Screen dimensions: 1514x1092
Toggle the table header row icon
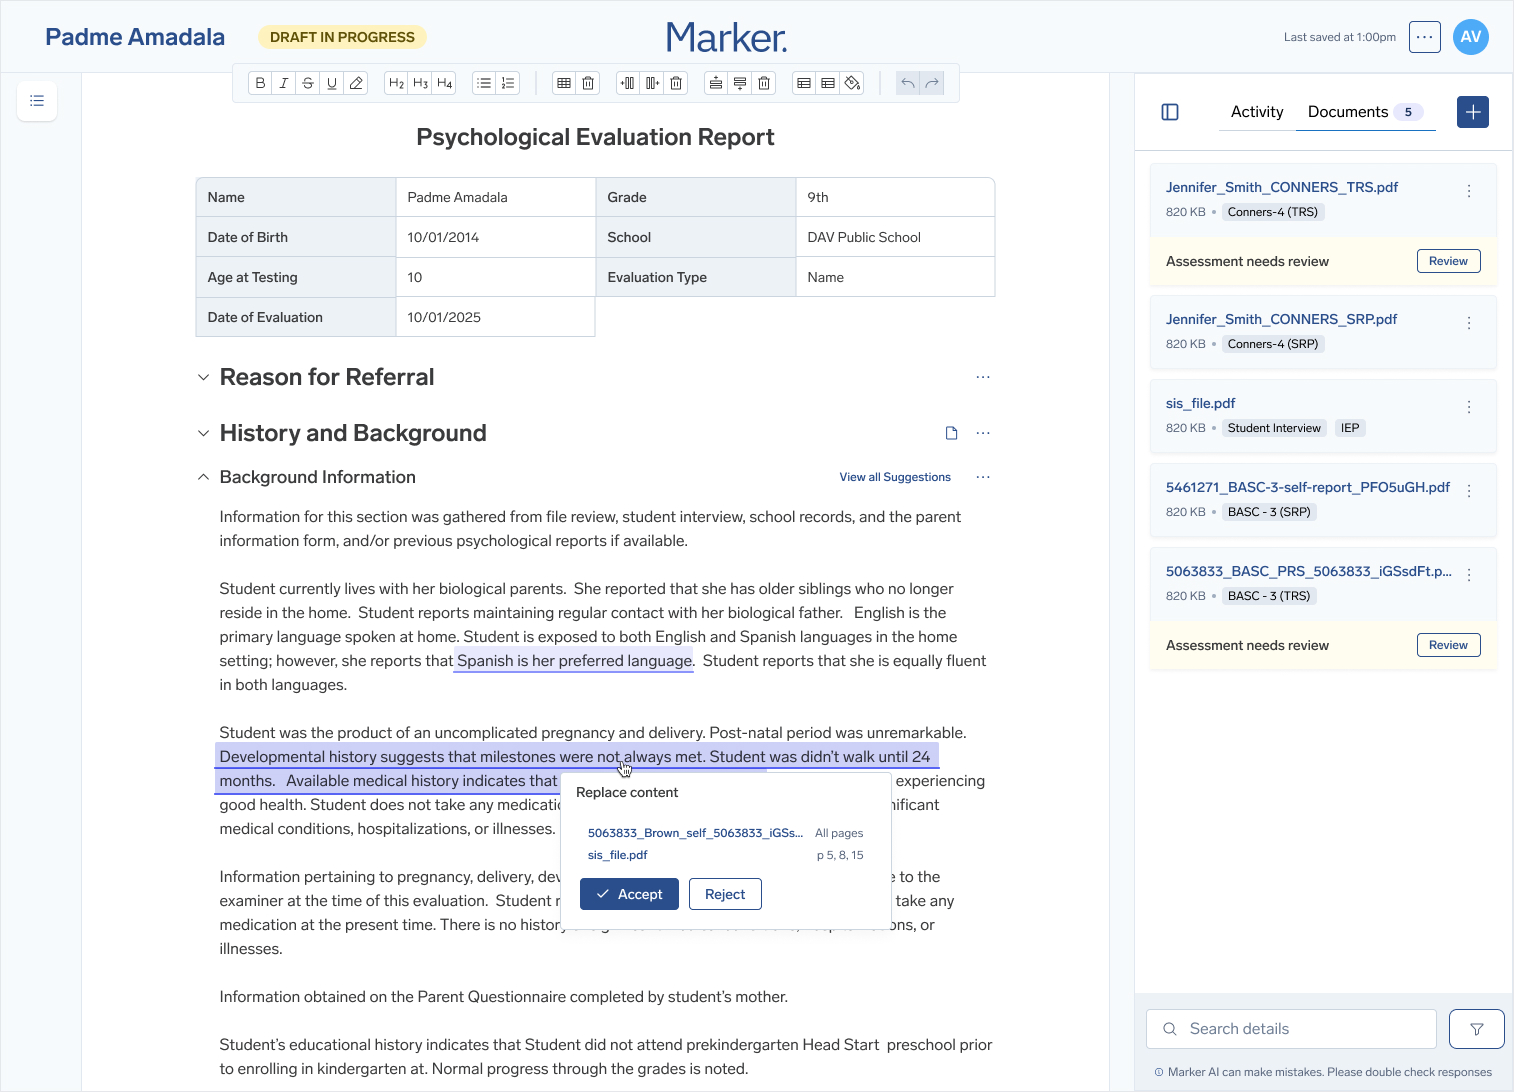coord(804,83)
